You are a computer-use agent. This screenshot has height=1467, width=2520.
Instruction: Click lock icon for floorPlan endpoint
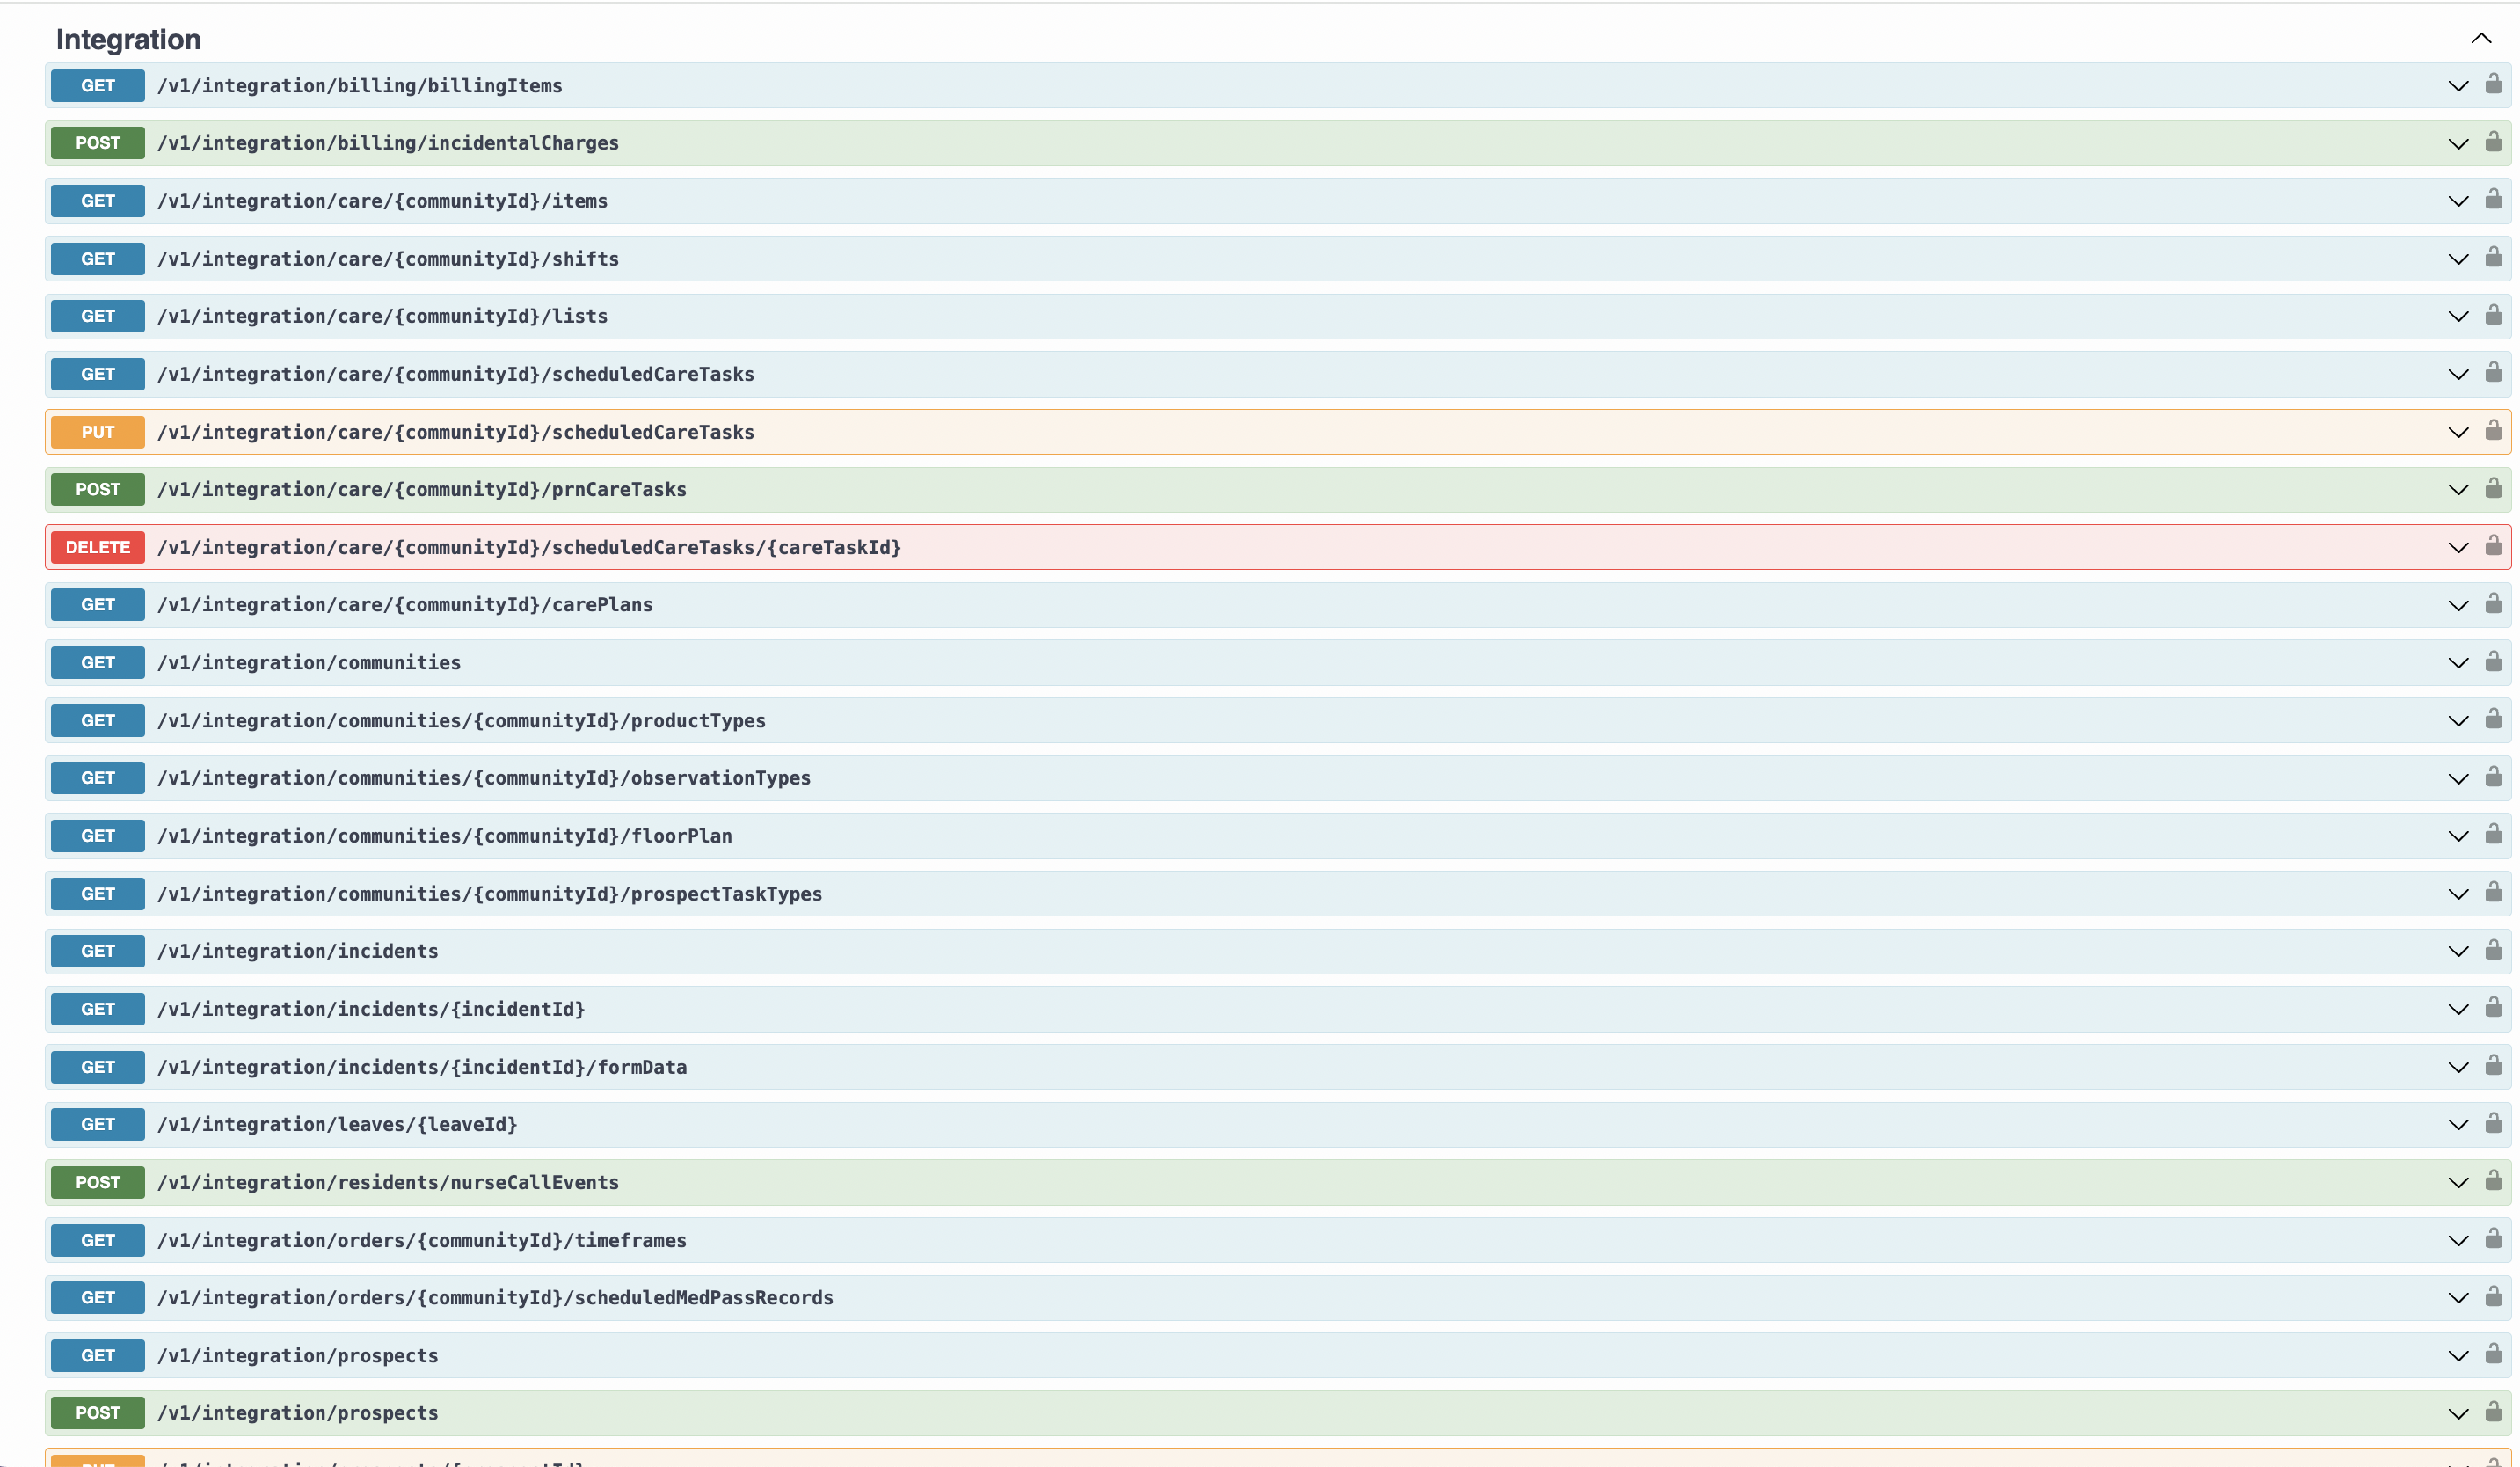2493,835
